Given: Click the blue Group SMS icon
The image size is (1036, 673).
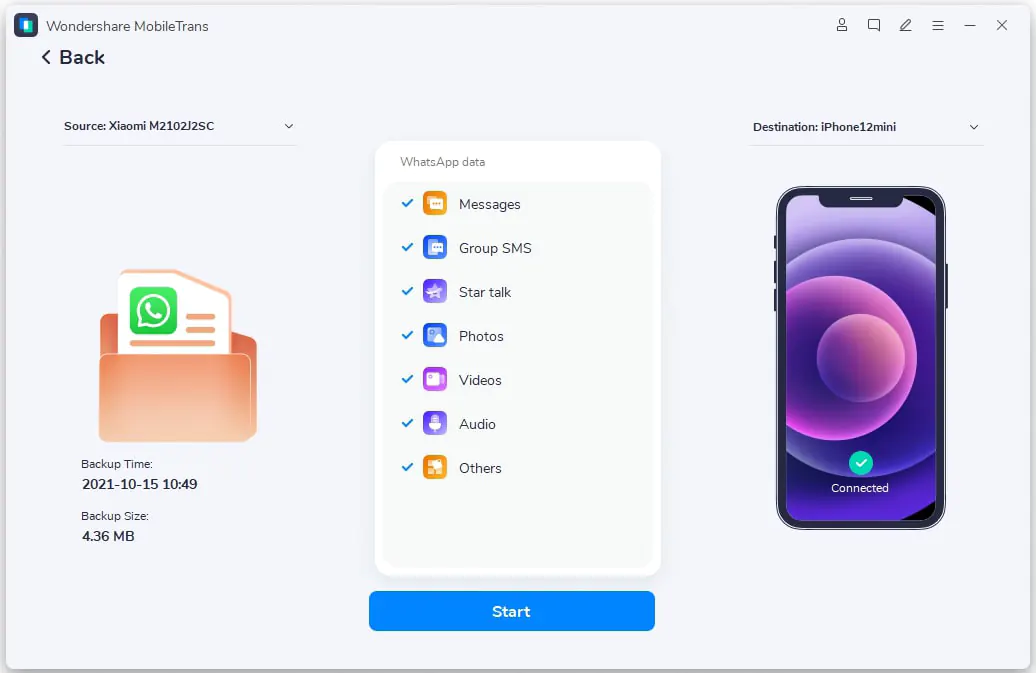Looking at the screenshot, I should tap(435, 248).
